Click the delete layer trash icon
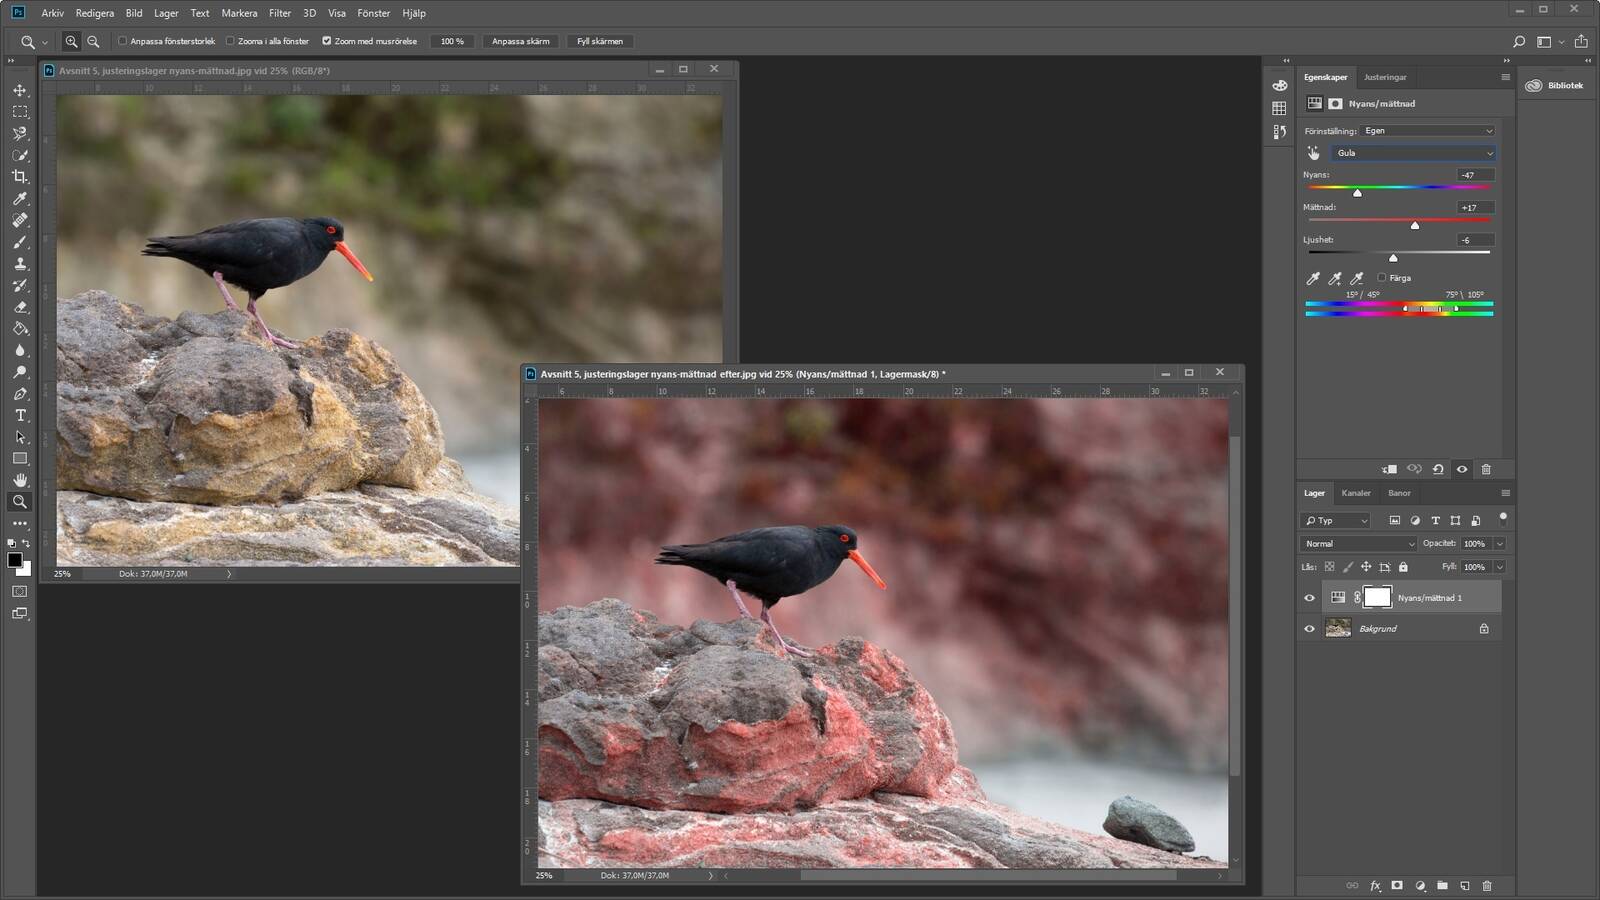 point(1487,885)
